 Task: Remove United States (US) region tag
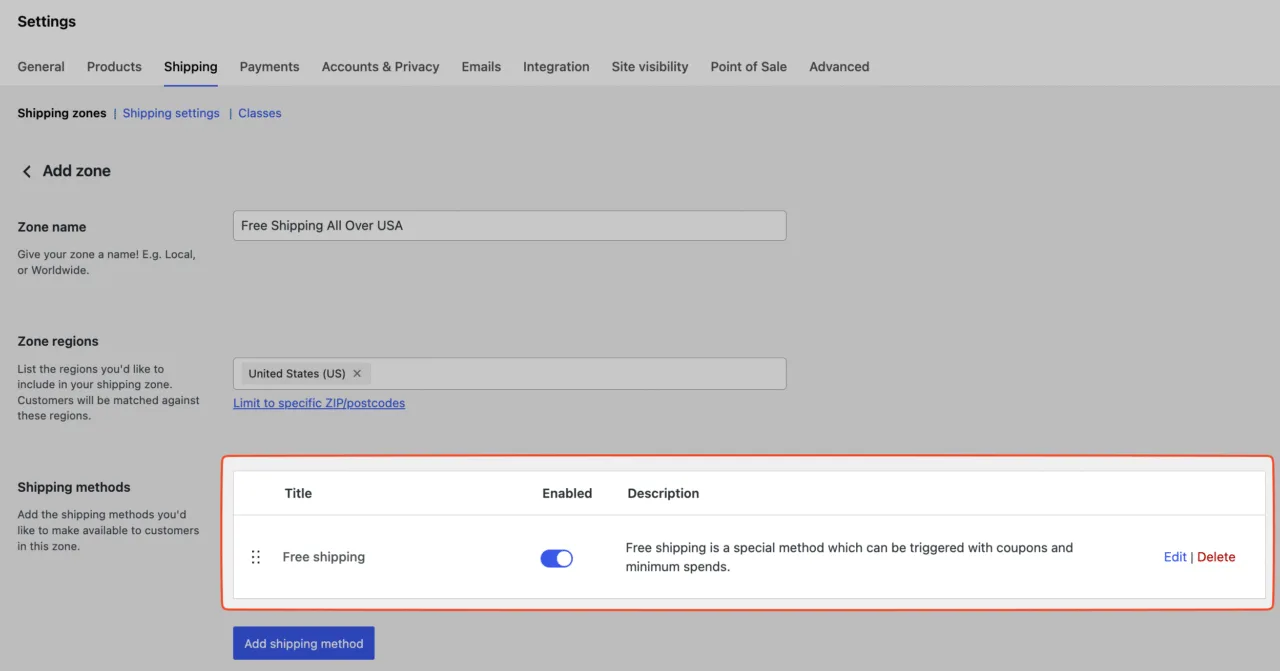tap(357, 373)
